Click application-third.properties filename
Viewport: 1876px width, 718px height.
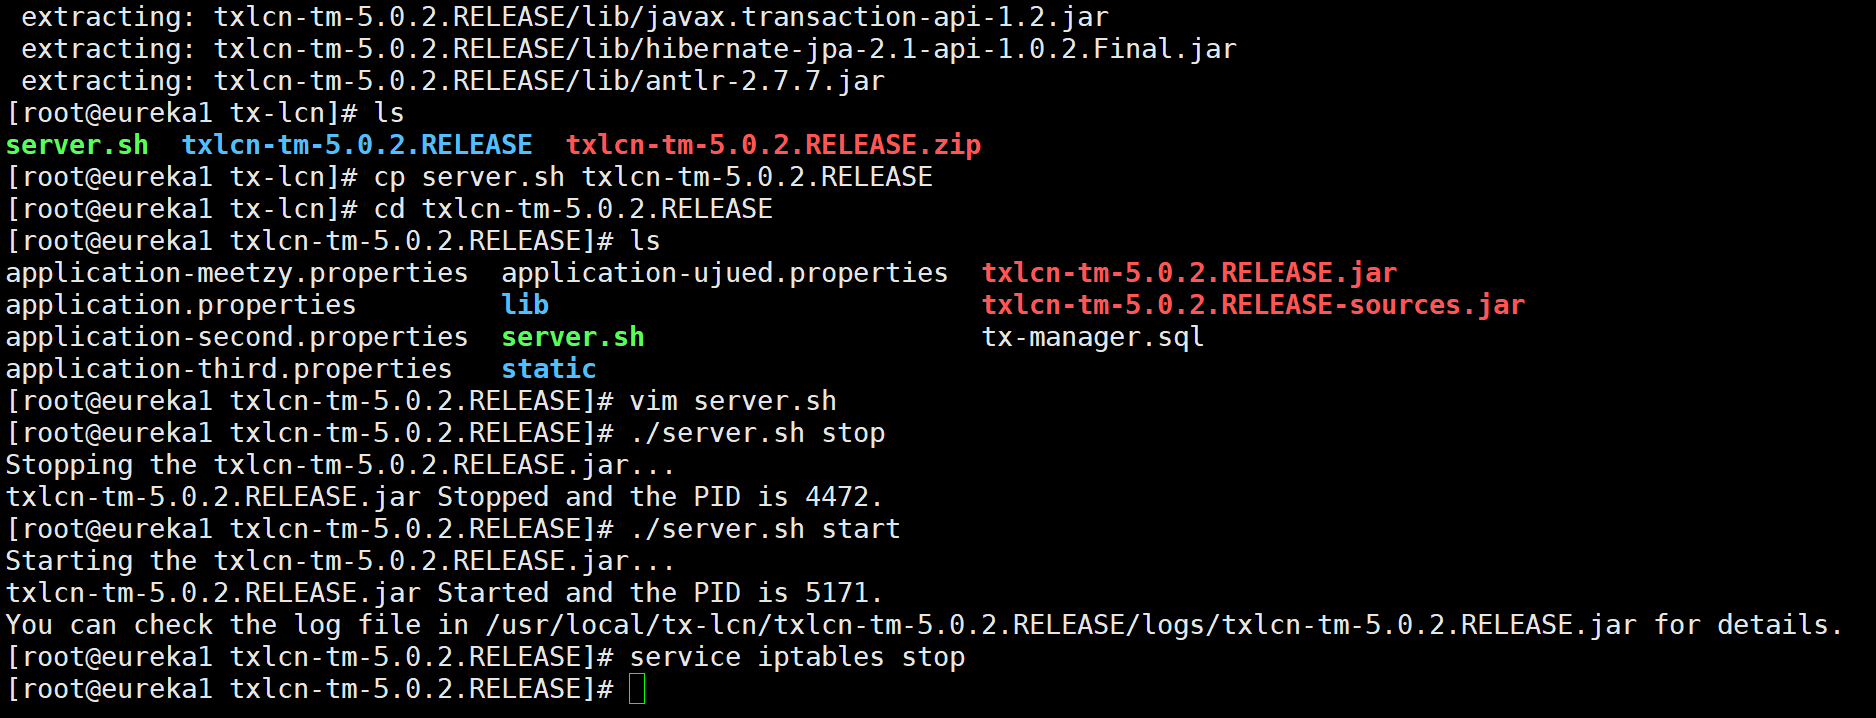(x=229, y=369)
